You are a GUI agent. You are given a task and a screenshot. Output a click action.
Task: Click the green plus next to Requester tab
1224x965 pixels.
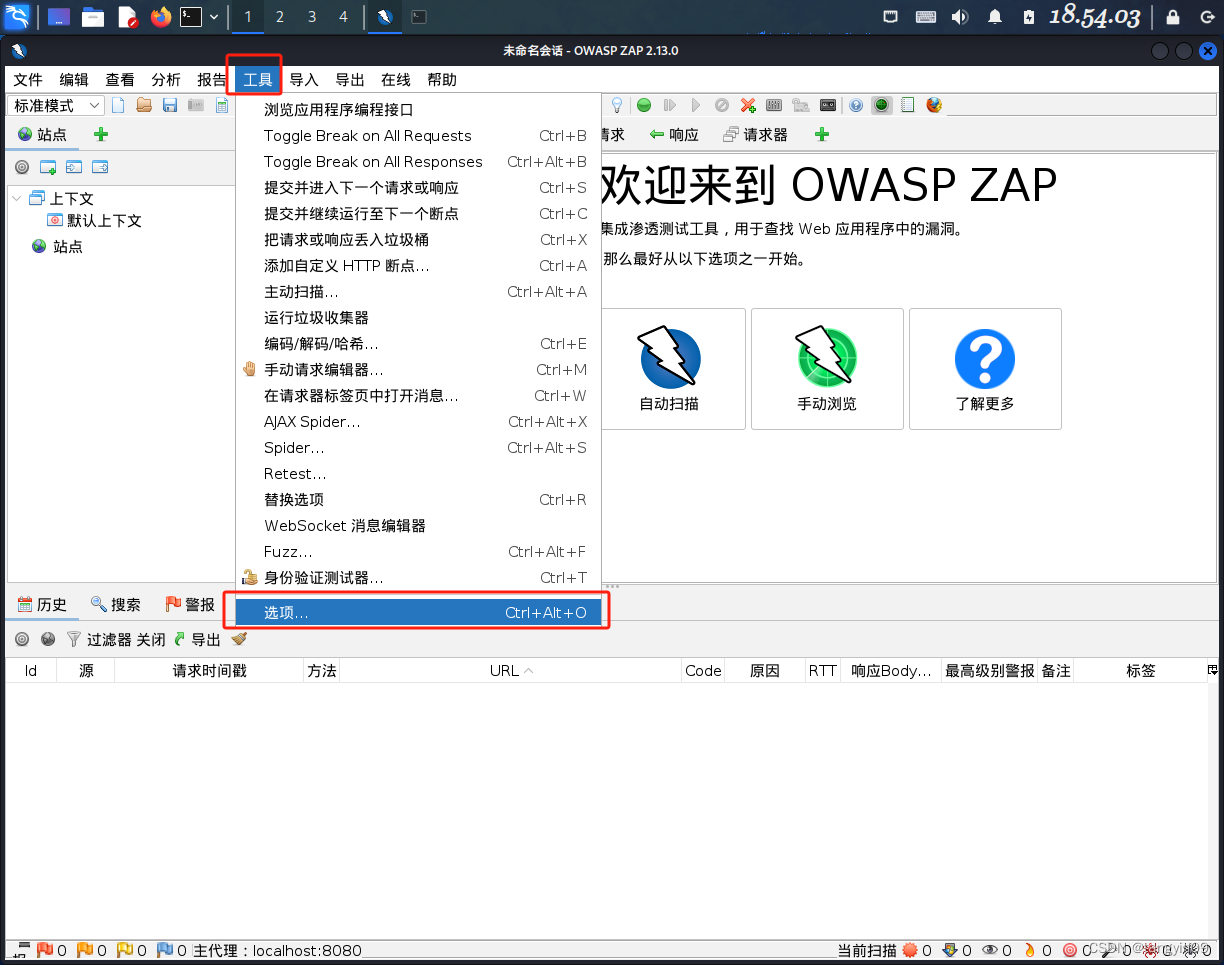(x=822, y=135)
